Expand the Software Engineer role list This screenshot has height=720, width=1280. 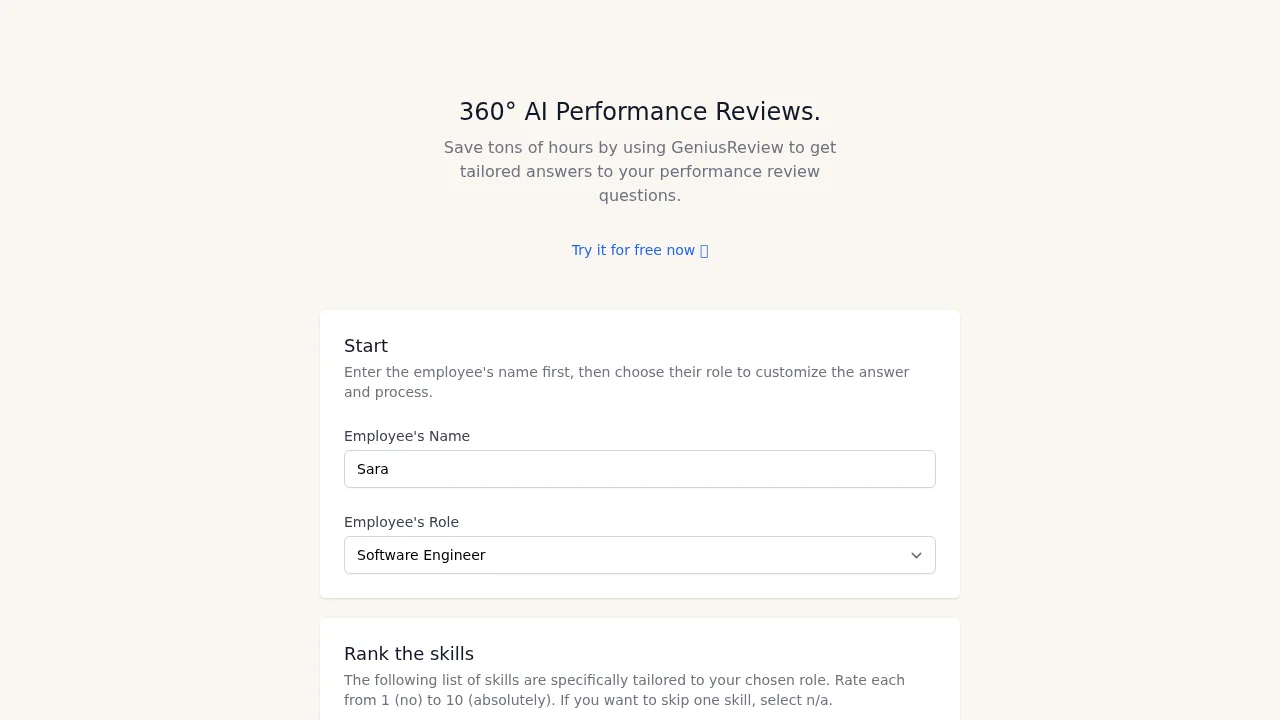tap(640, 555)
